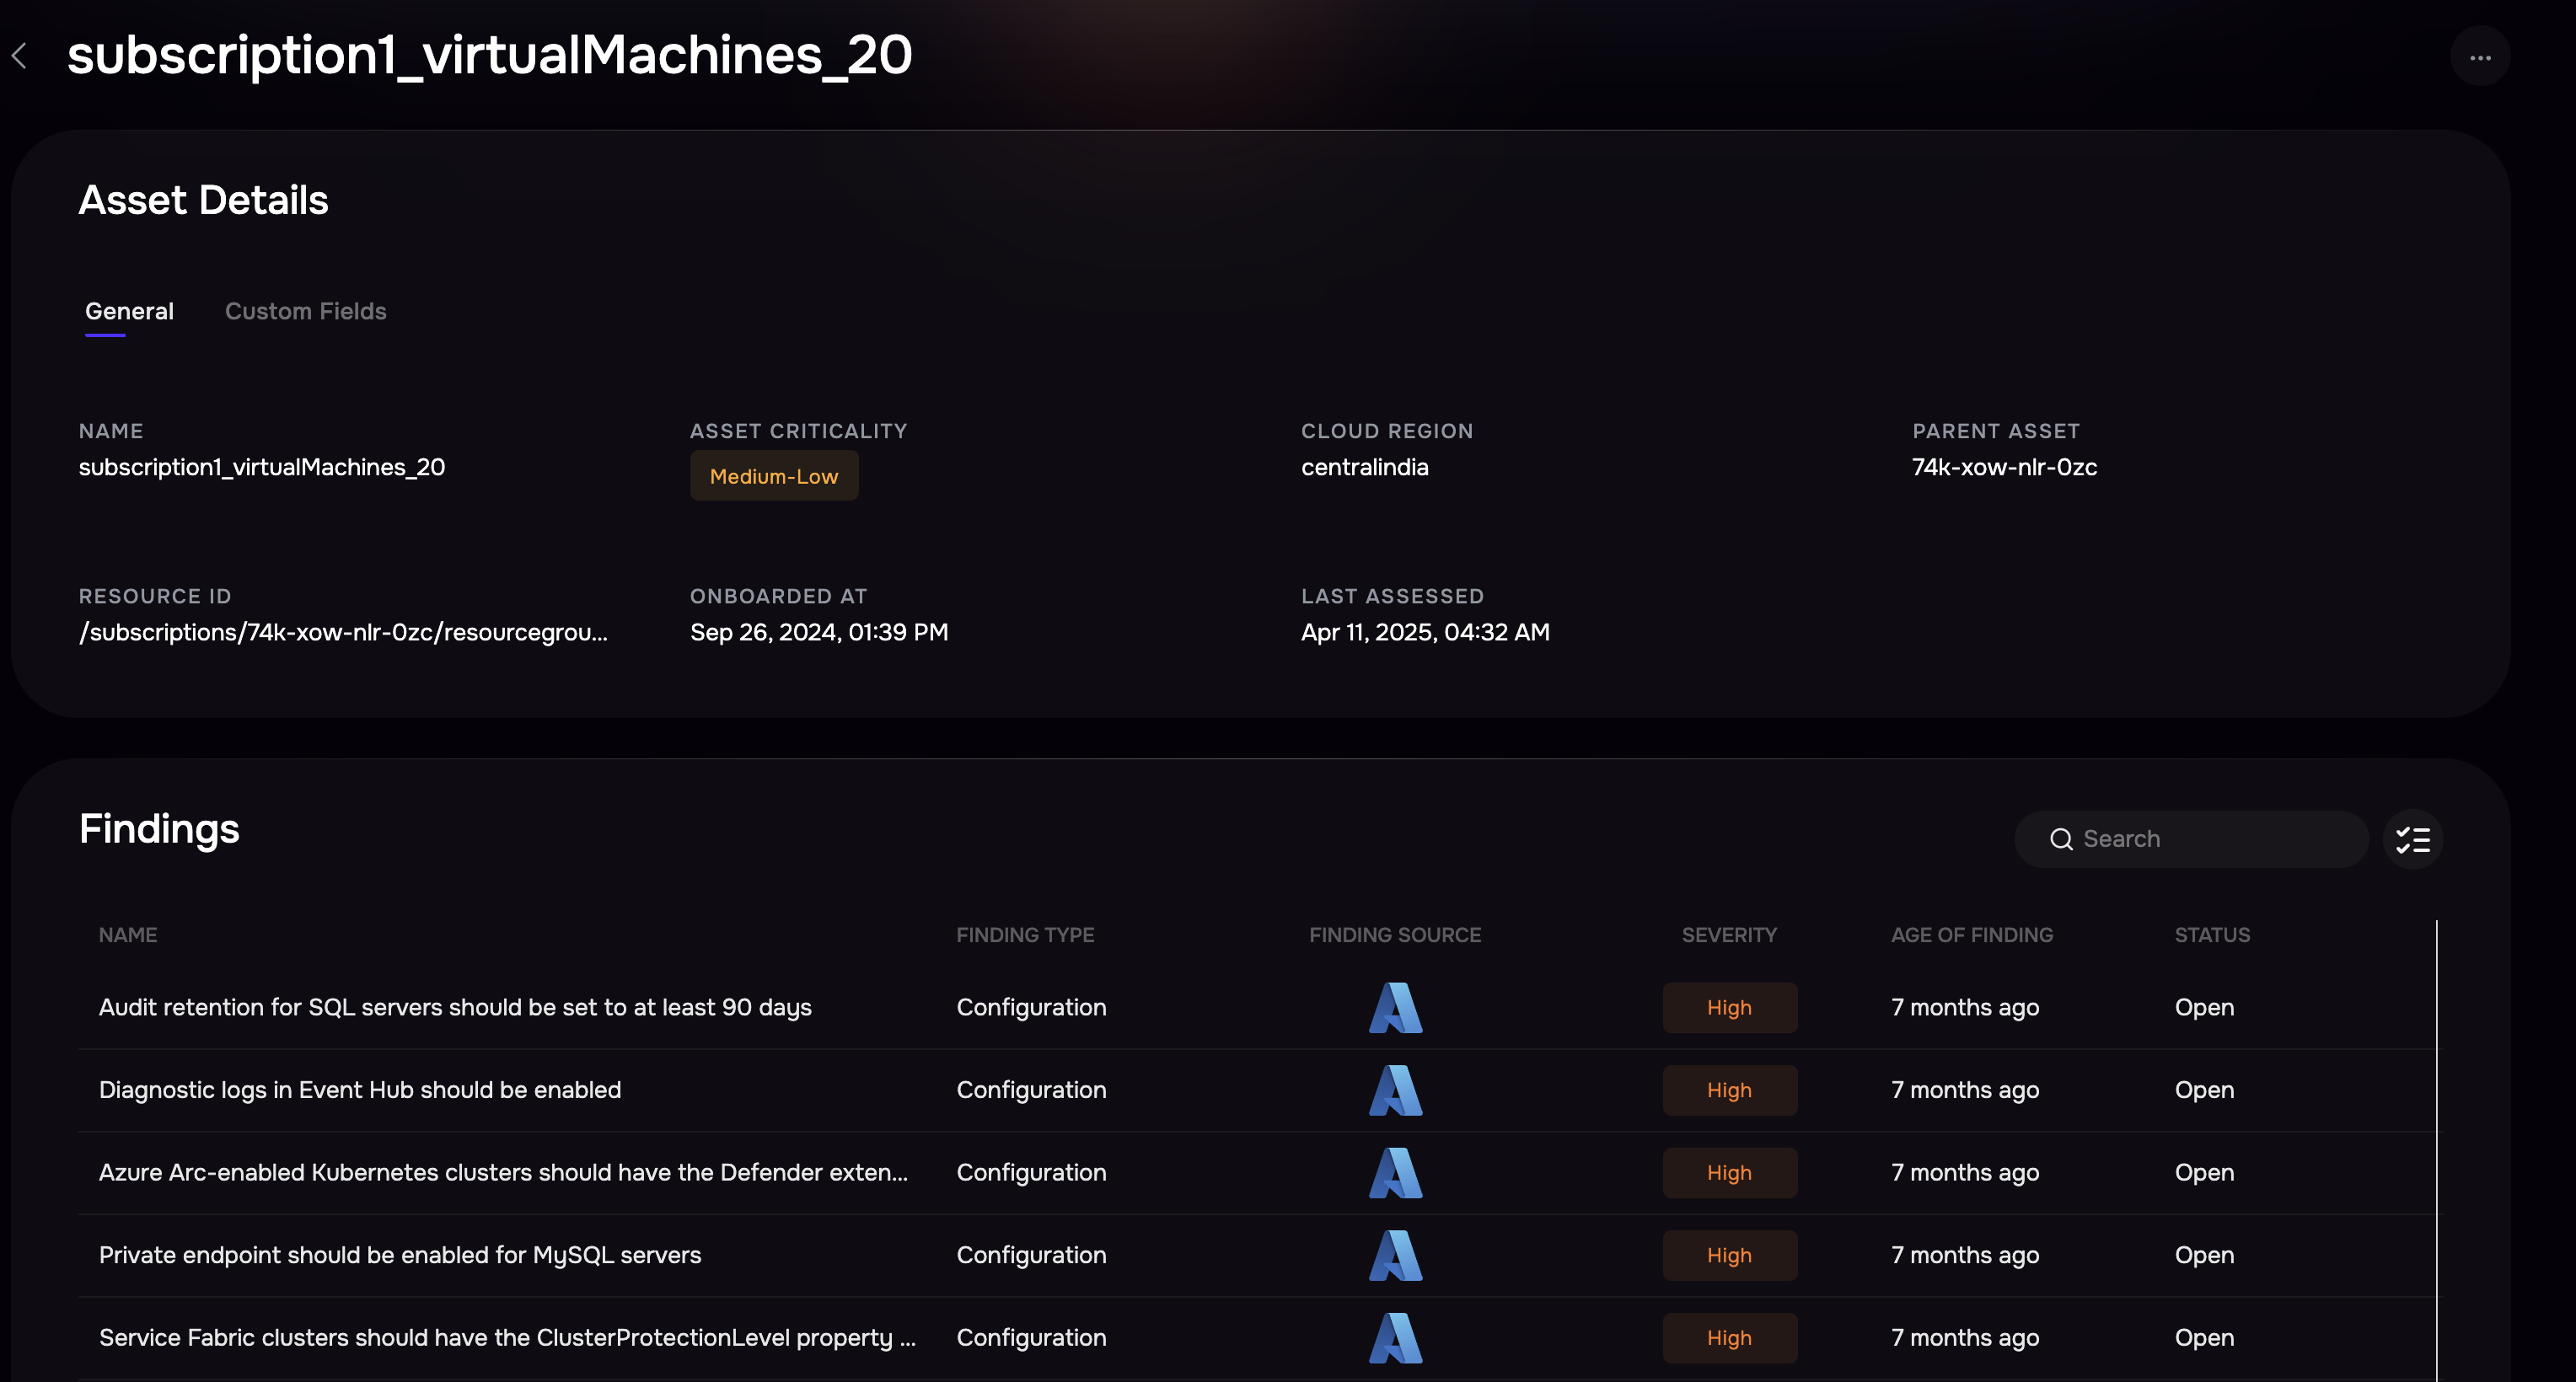This screenshot has height=1382, width=2576.
Task: Click '7 months ago' in Azure Arc-enabled Kubernetes row
Action: [x=1965, y=1172]
